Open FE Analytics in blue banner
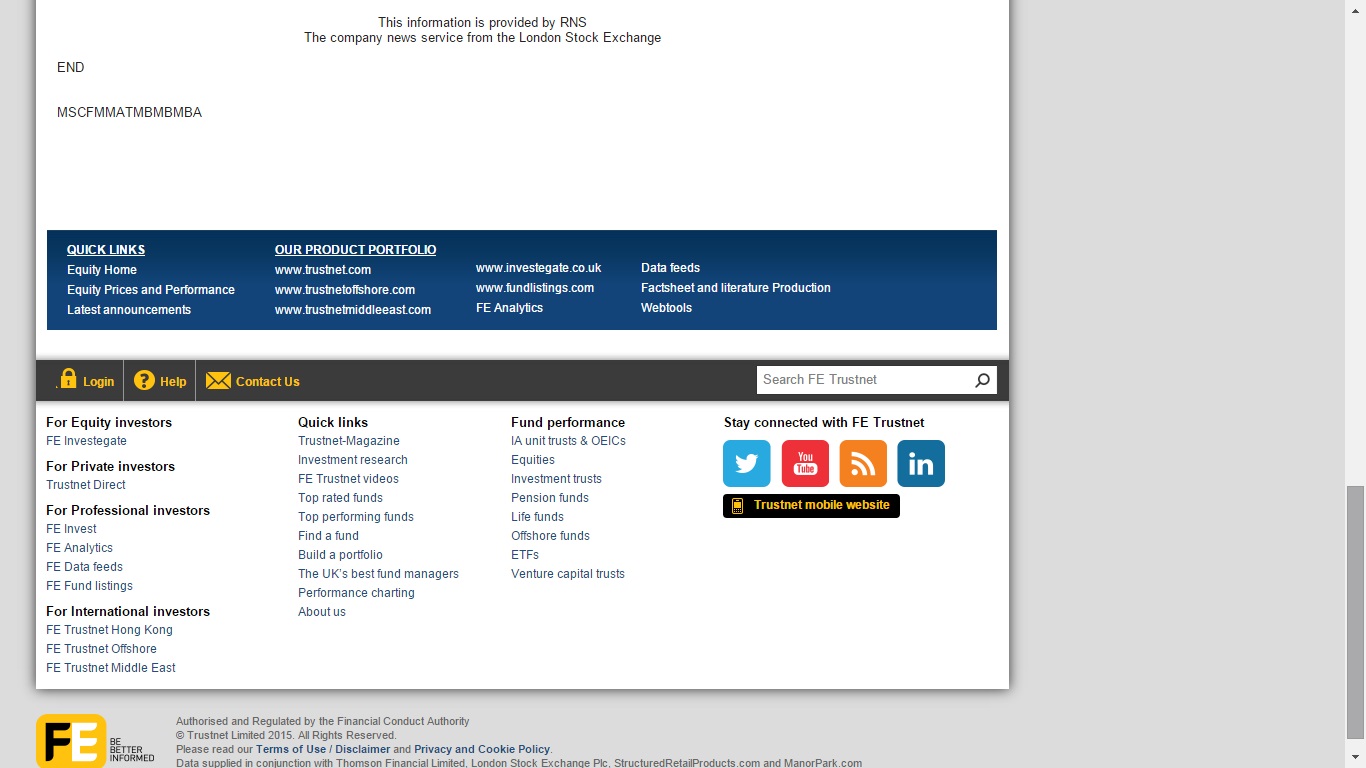1366x768 pixels. point(510,308)
